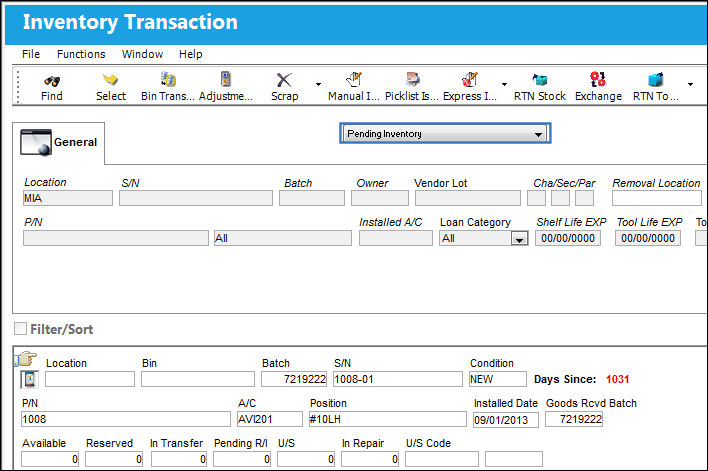Screen dimensions: 708x471
Task: Click the RTN To toolbar icon
Action: [655, 79]
